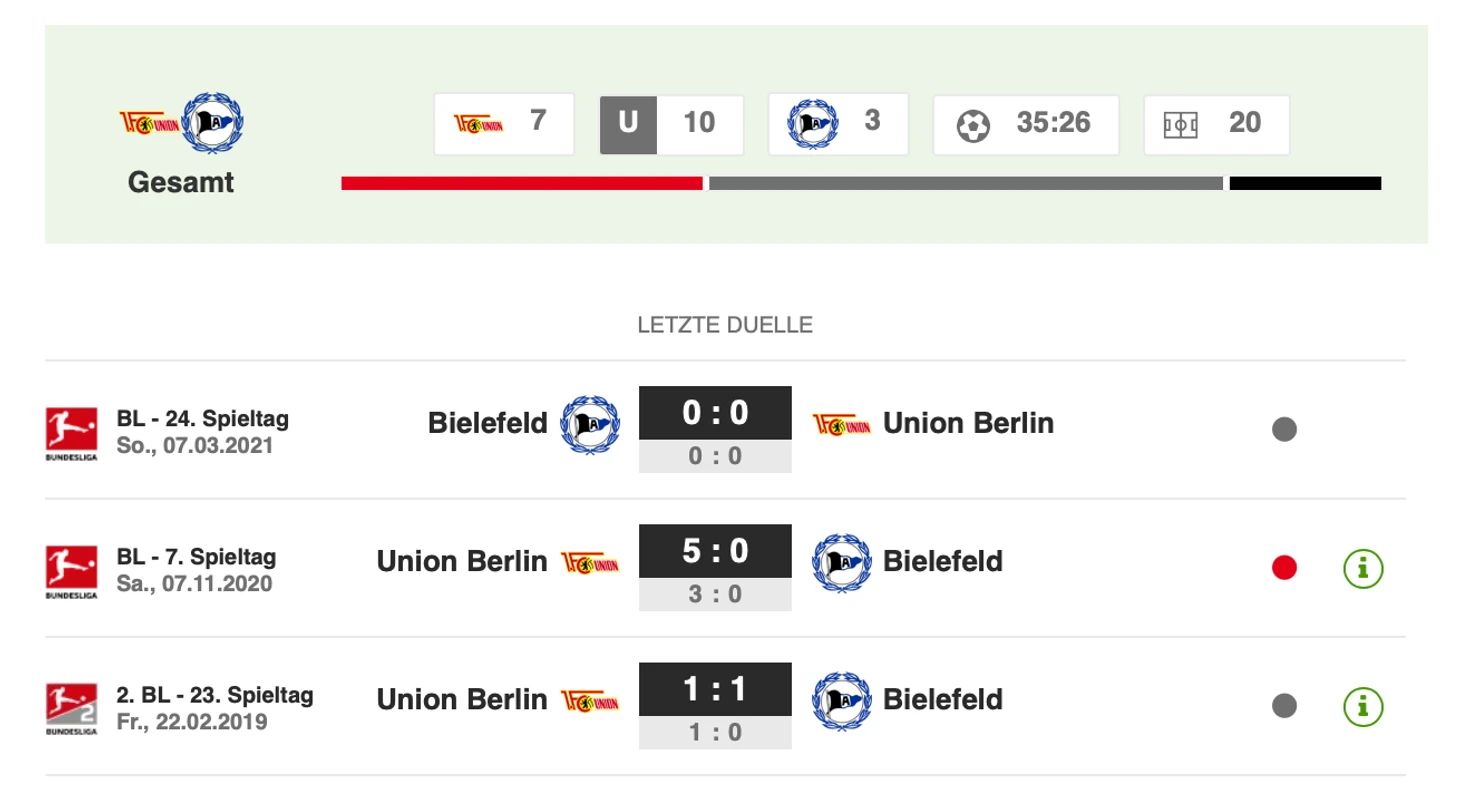Click Bielefeld wins box showing 3
Screen dimensions: 1460x800
pyautogui.click(x=838, y=124)
